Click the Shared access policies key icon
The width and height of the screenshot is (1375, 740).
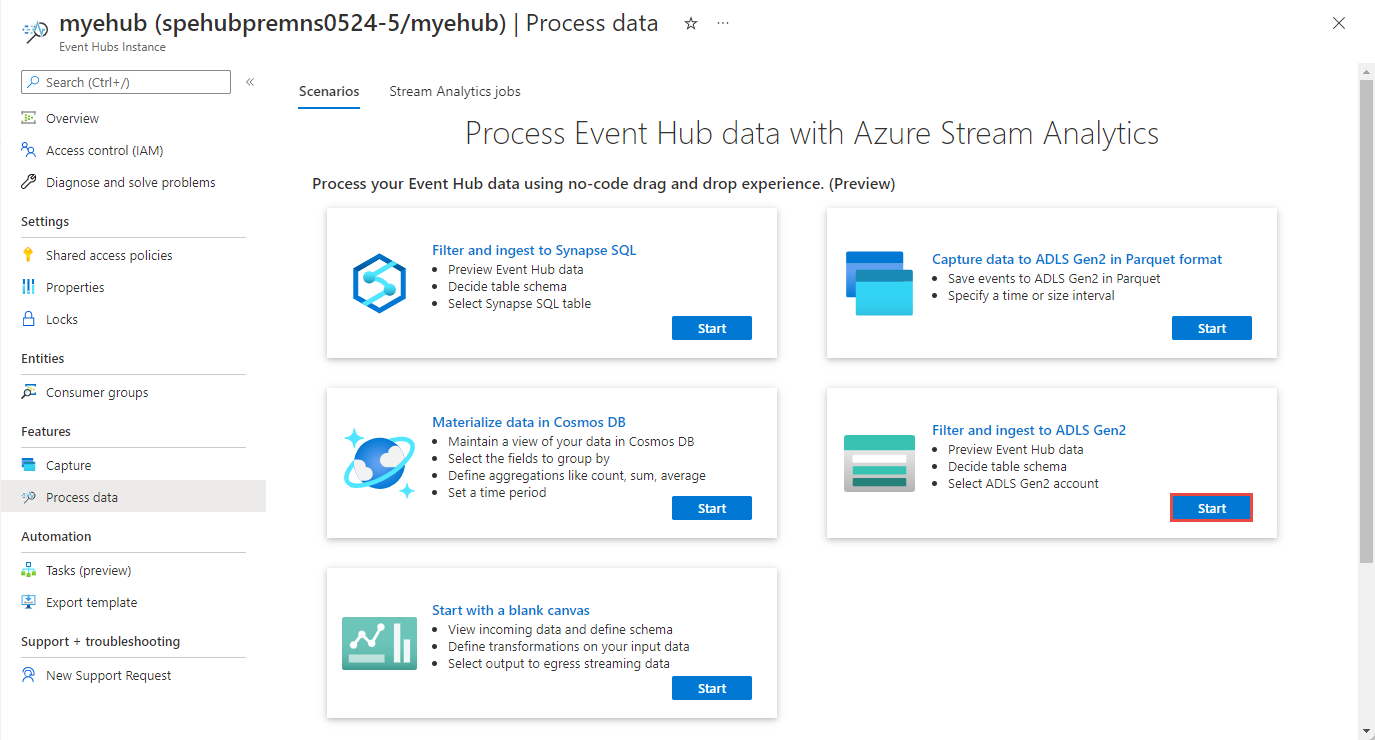[x=28, y=255]
